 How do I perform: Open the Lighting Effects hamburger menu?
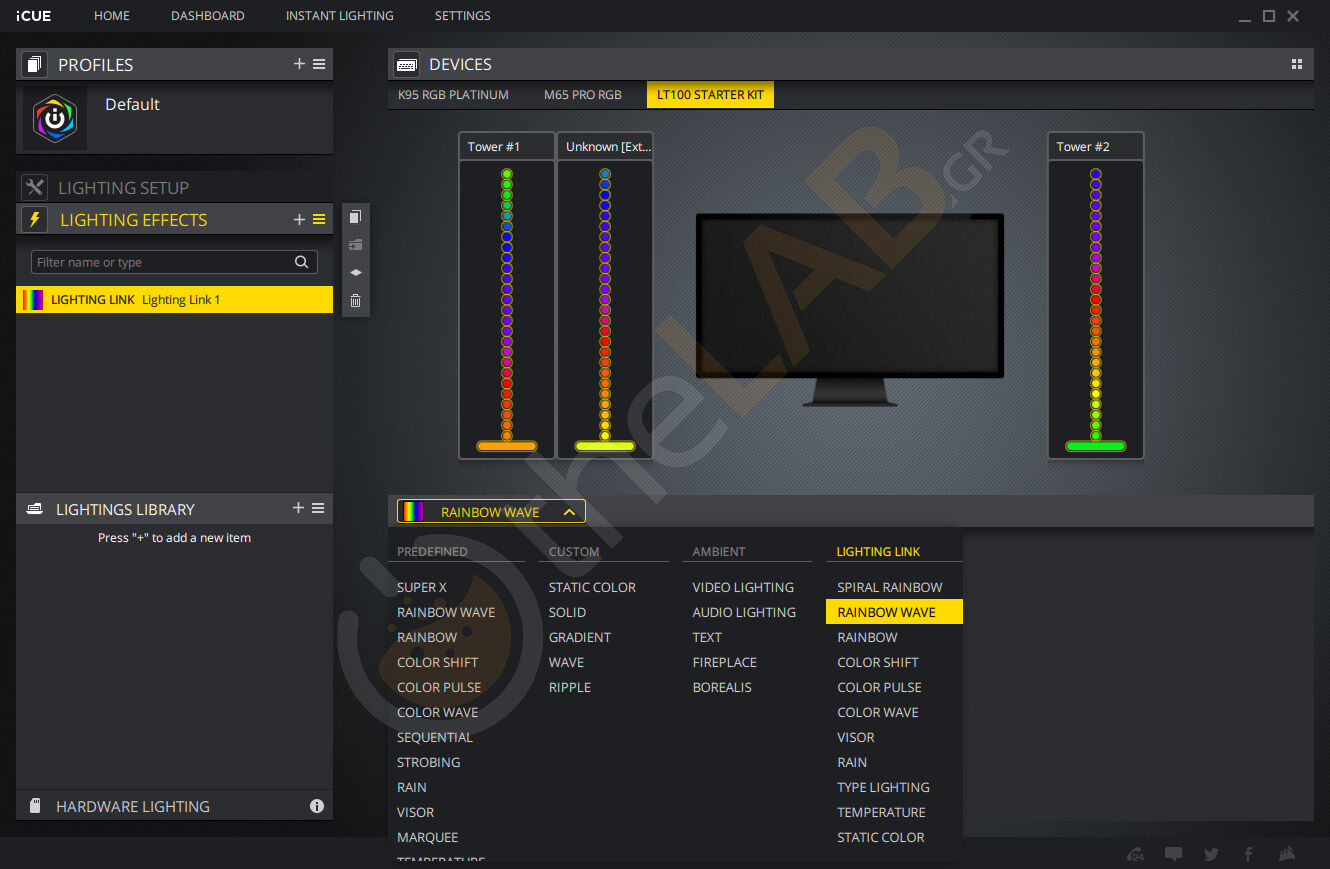pos(319,219)
